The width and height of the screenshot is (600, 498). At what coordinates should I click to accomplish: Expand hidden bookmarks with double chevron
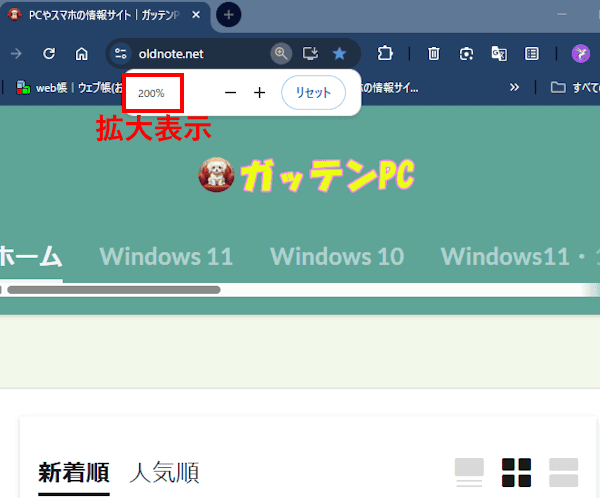514,88
